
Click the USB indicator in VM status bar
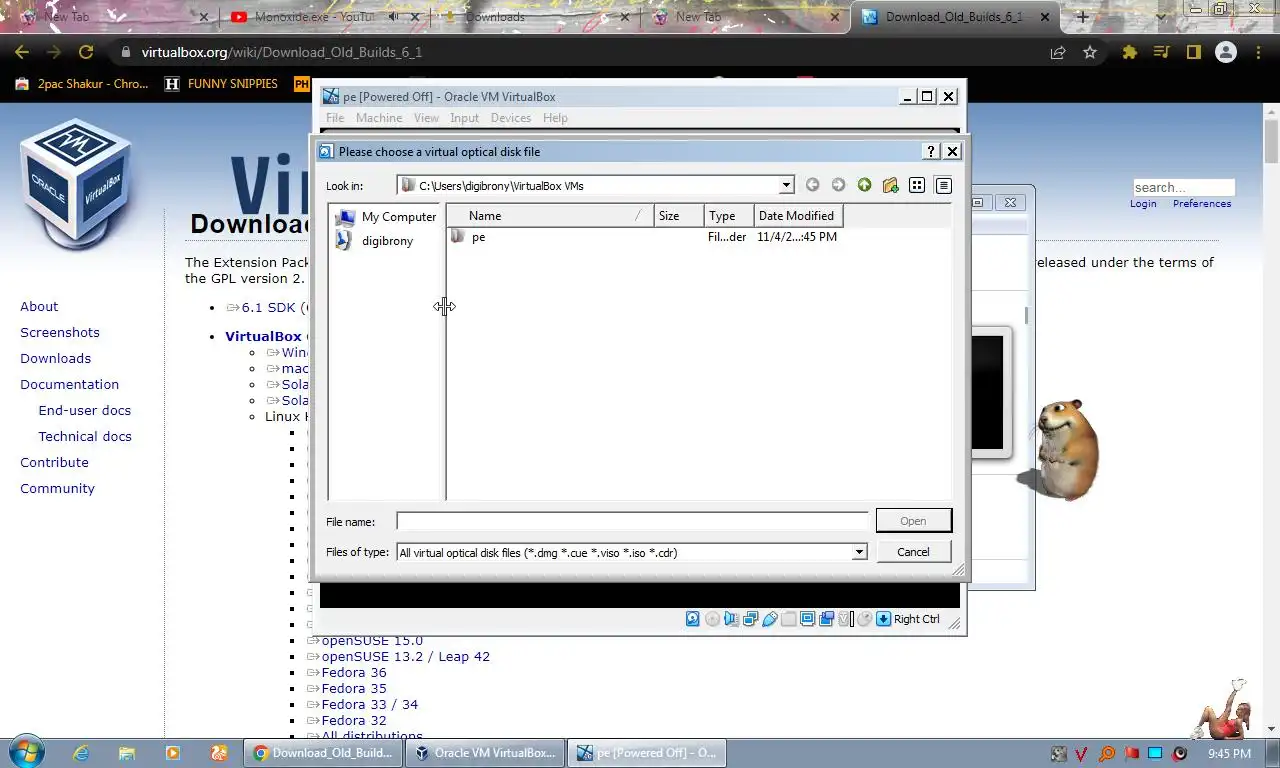769,619
